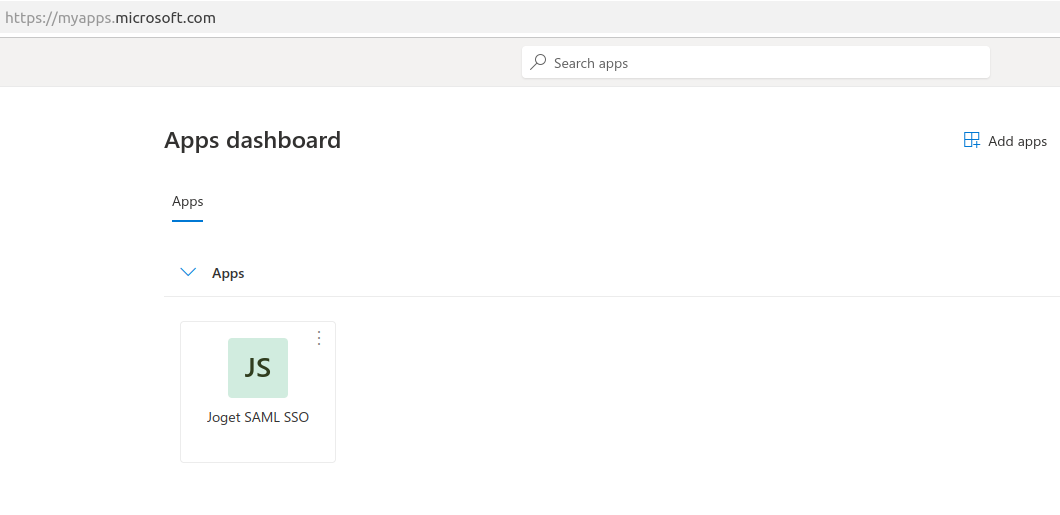1060x515 pixels.
Task: Click the magnifier icon in the search box
Action: point(538,62)
